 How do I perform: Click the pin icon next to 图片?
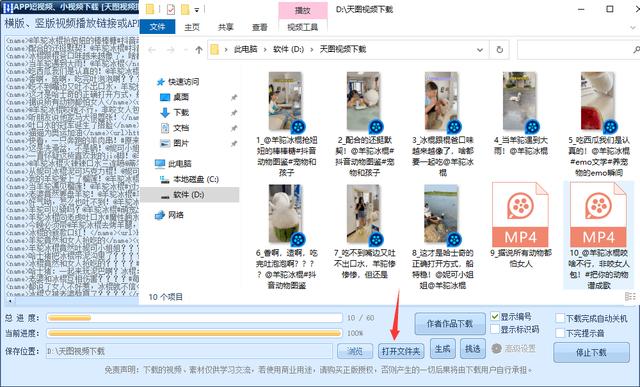point(234,143)
